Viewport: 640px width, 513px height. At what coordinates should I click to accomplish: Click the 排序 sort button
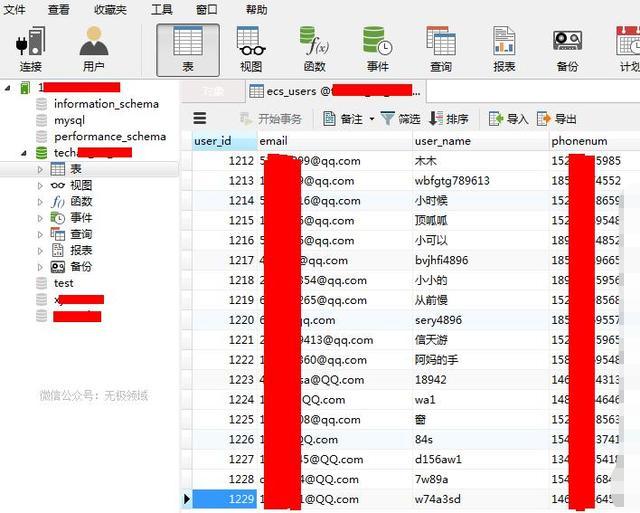pyautogui.click(x=448, y=119)
